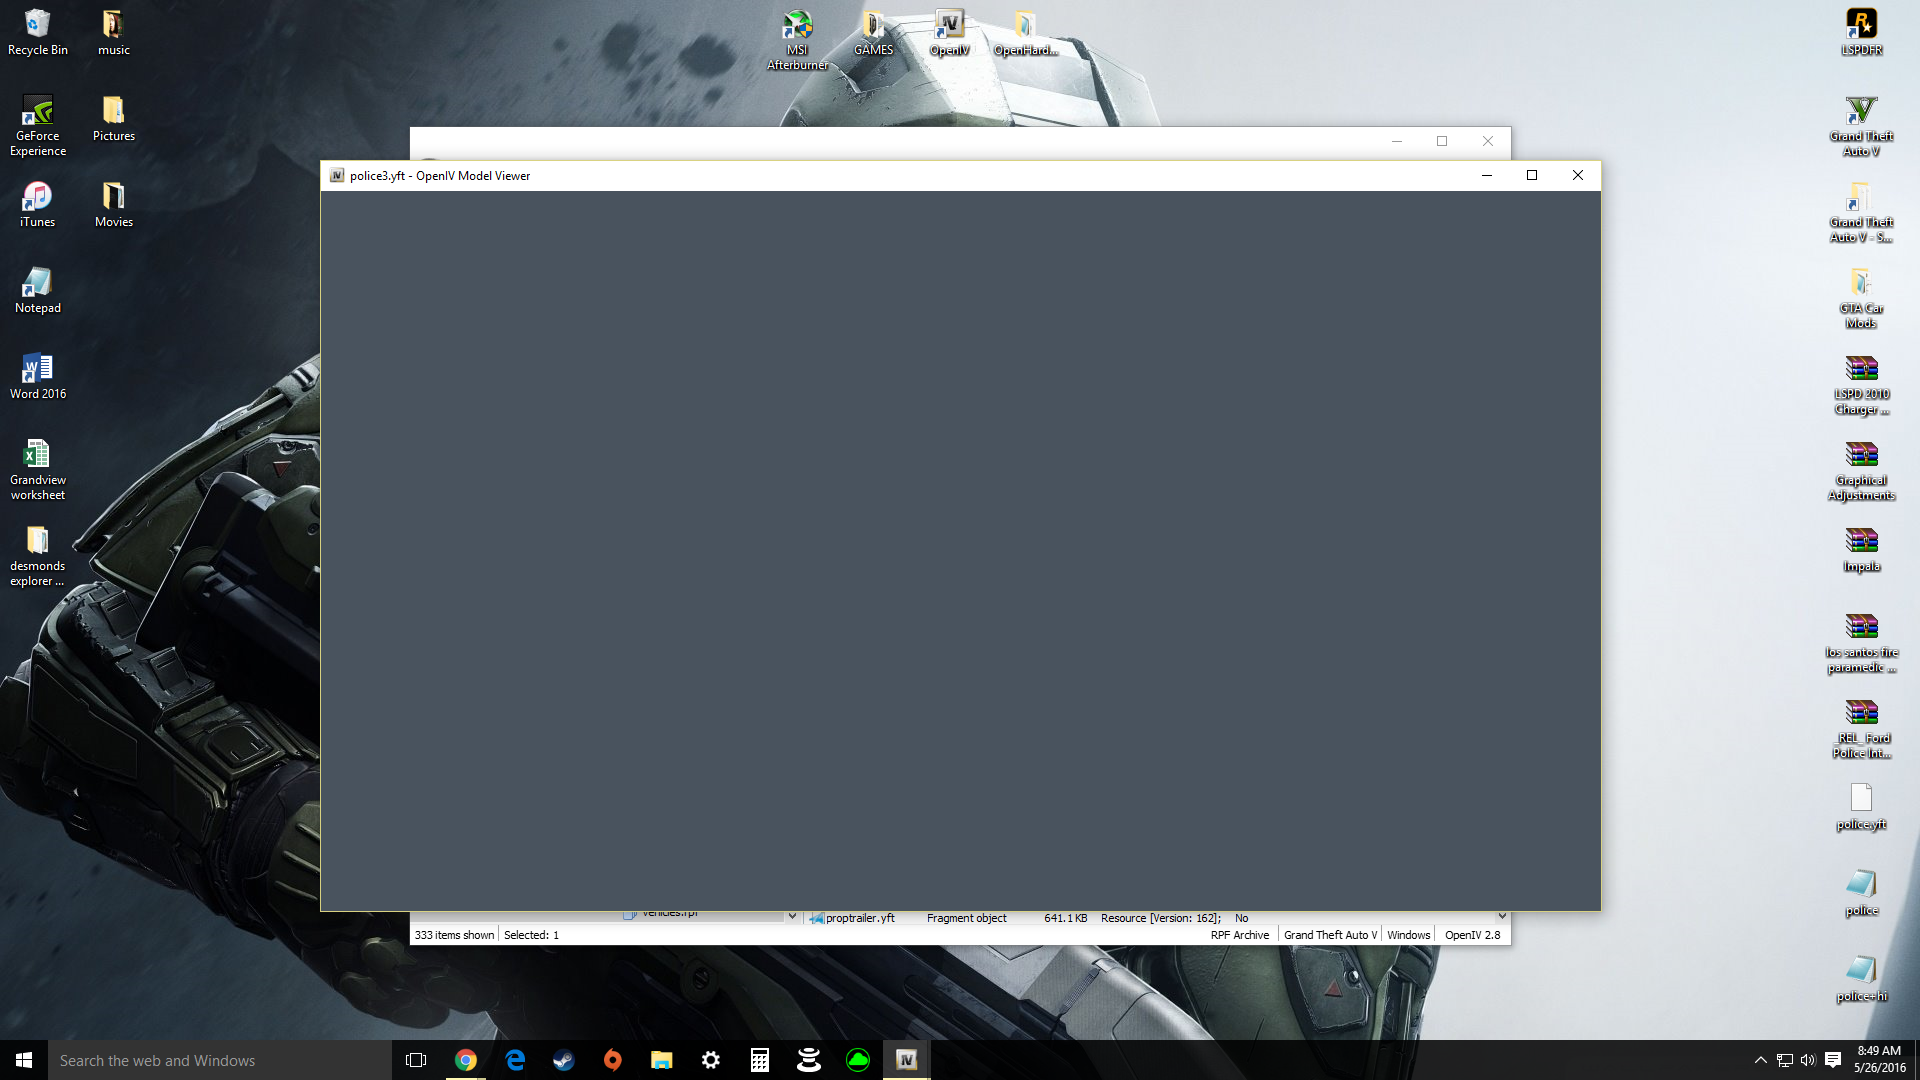The image size is (1920, 1080).
Task: Open GTA Car Mods folder icon
Action: (1861, 284)
